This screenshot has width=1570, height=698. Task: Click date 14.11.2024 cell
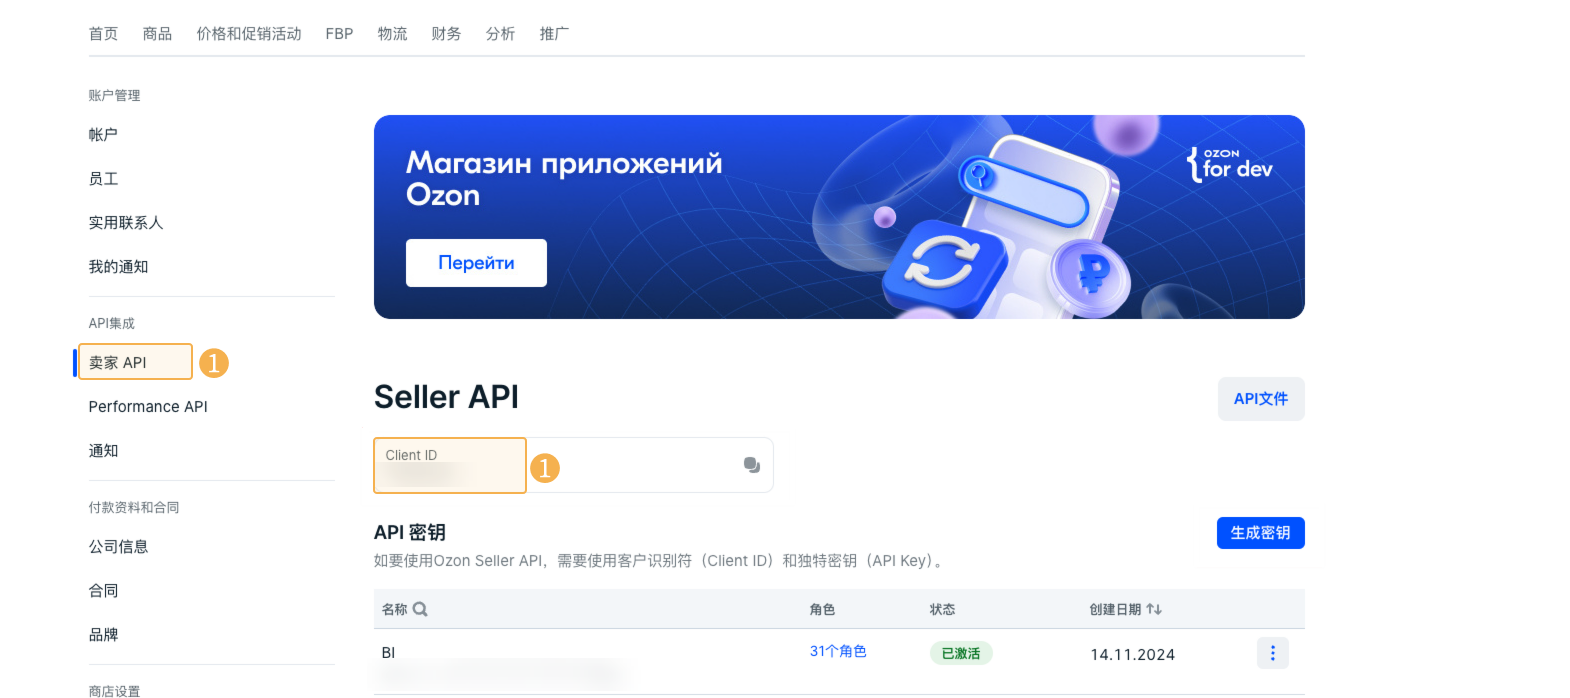pos(1133,655)
